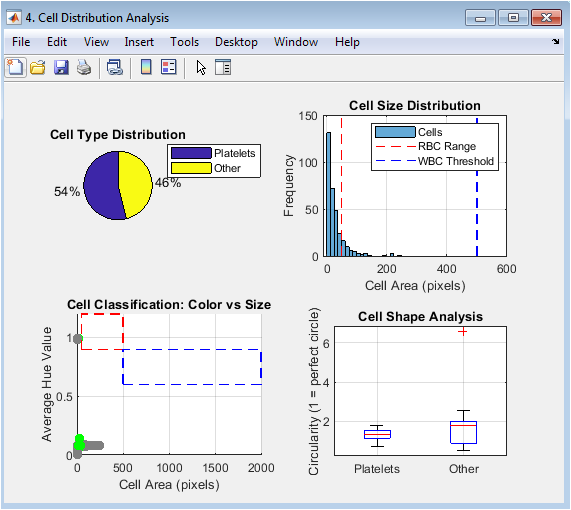
Task: Click the Platelets purple legend swatch
Action: pyautogui.click(x=191, y=153)
